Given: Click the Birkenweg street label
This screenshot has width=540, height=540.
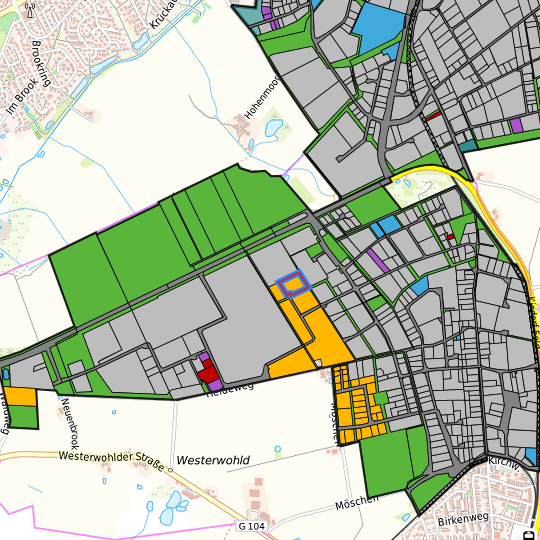Looking at the screenshot, I should tap(463, 519).
